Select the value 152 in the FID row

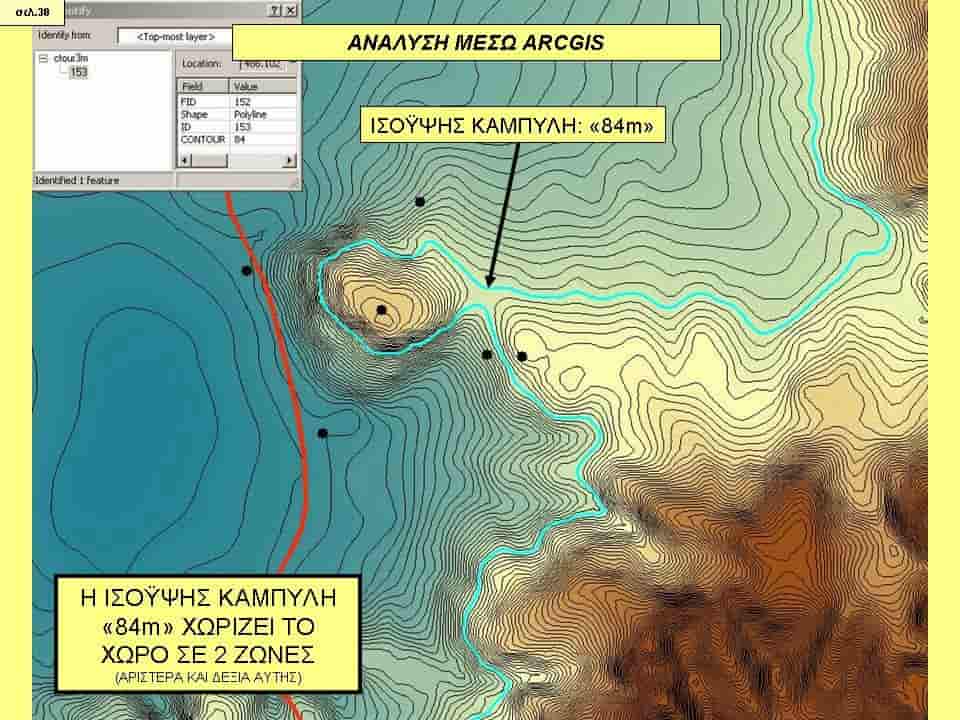[x=263, y=102]
